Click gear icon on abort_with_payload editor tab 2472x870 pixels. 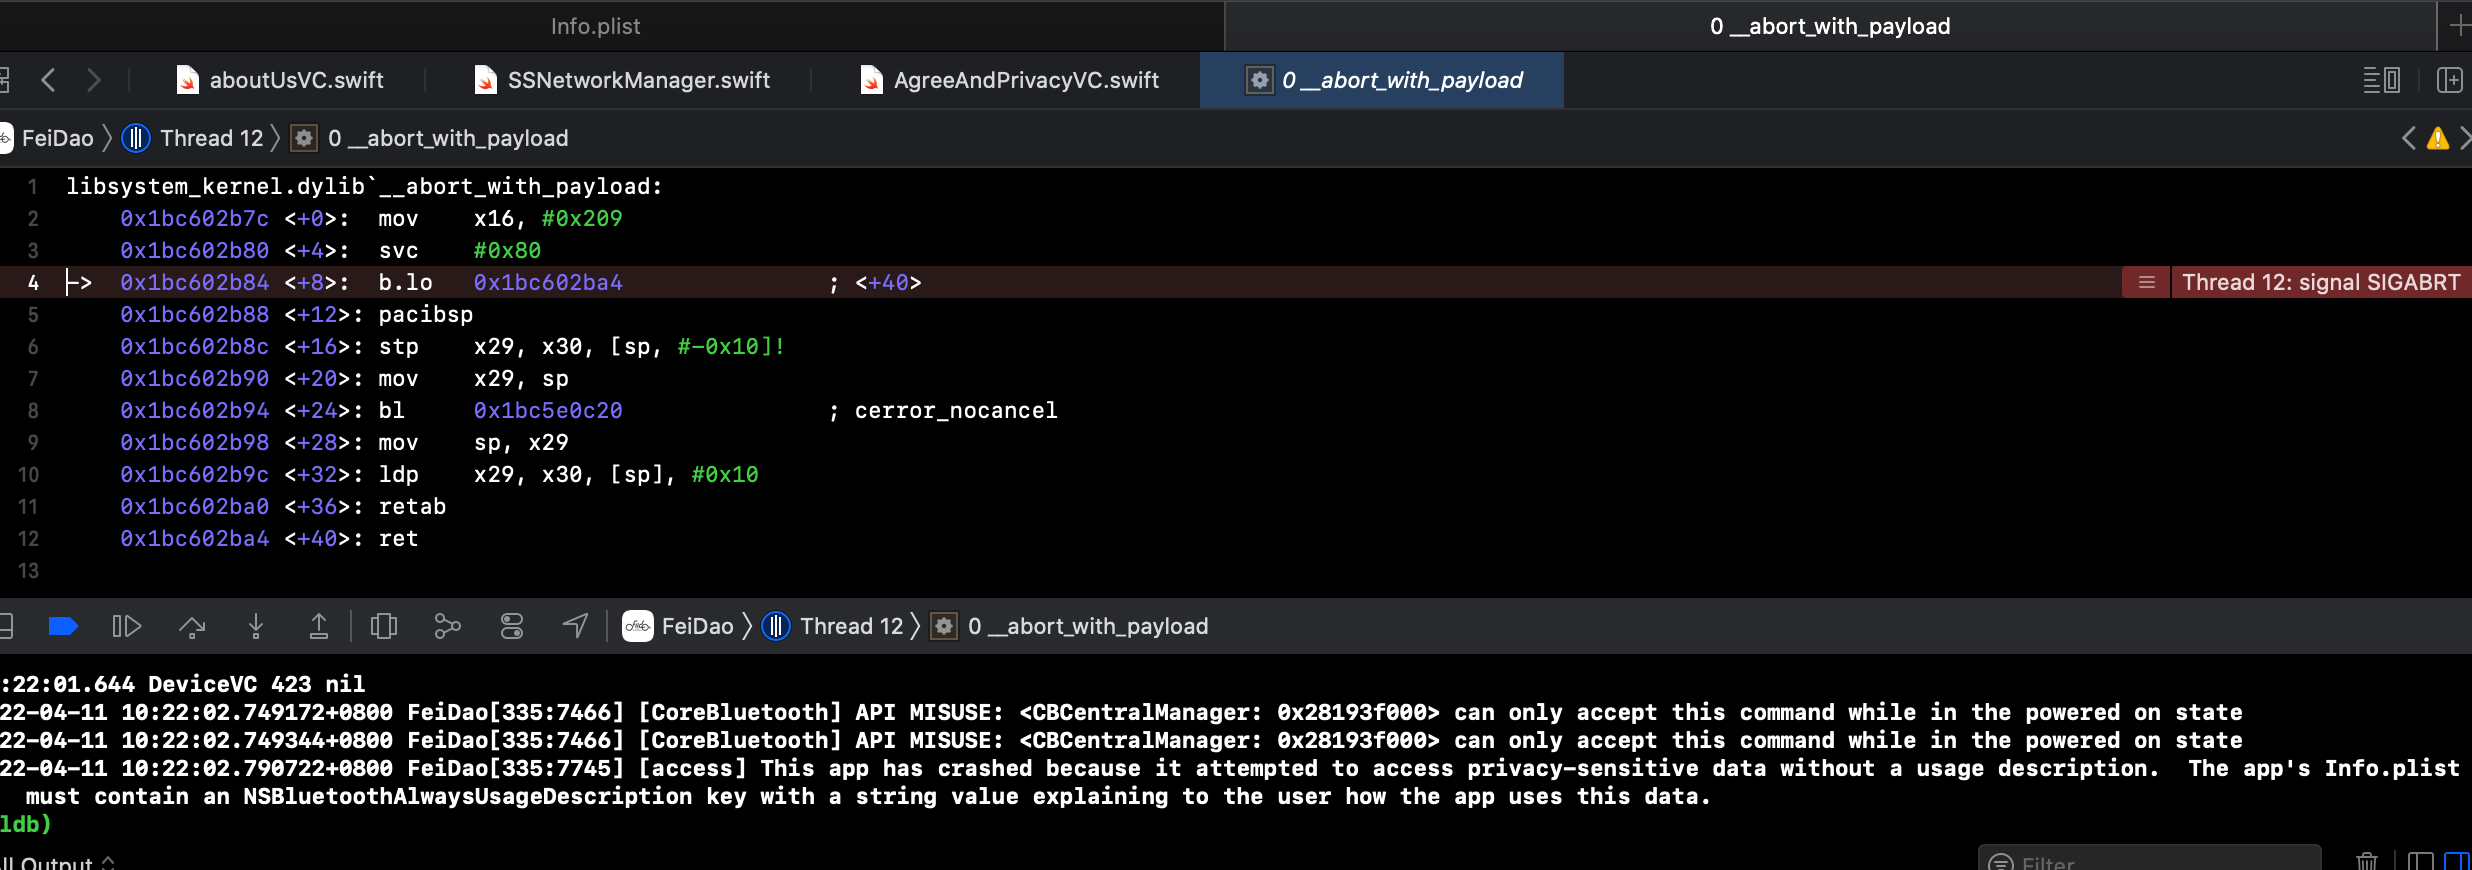tap(1260, 80)
